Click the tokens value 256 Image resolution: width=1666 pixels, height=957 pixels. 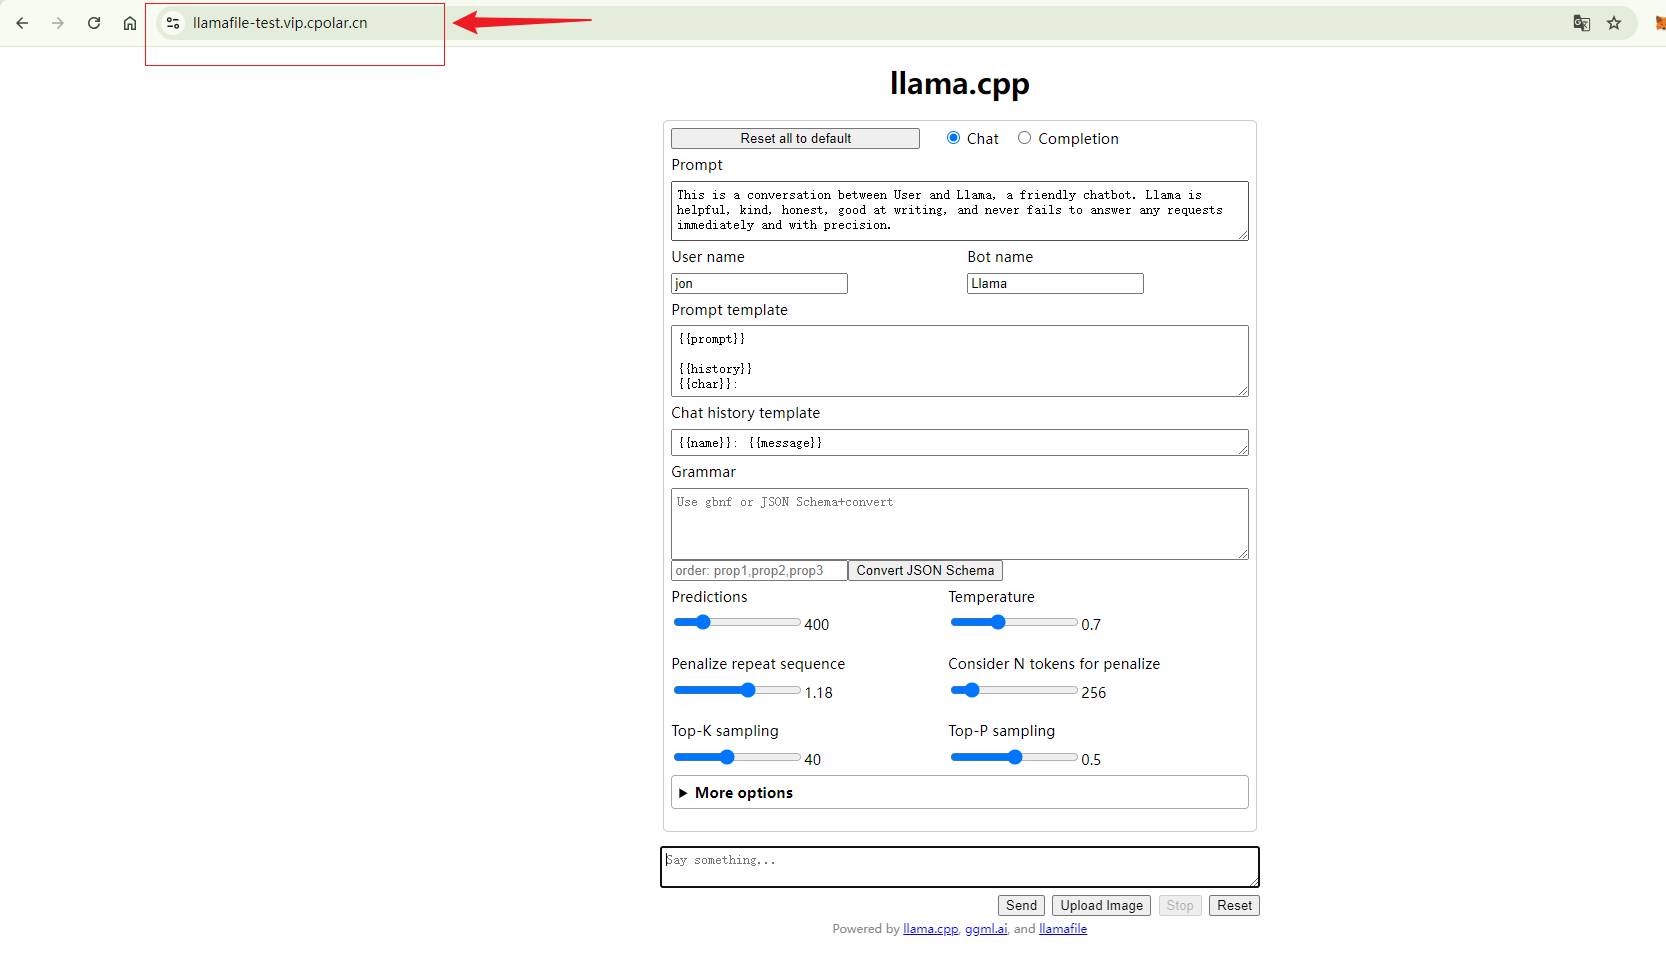pos(1094,693)
